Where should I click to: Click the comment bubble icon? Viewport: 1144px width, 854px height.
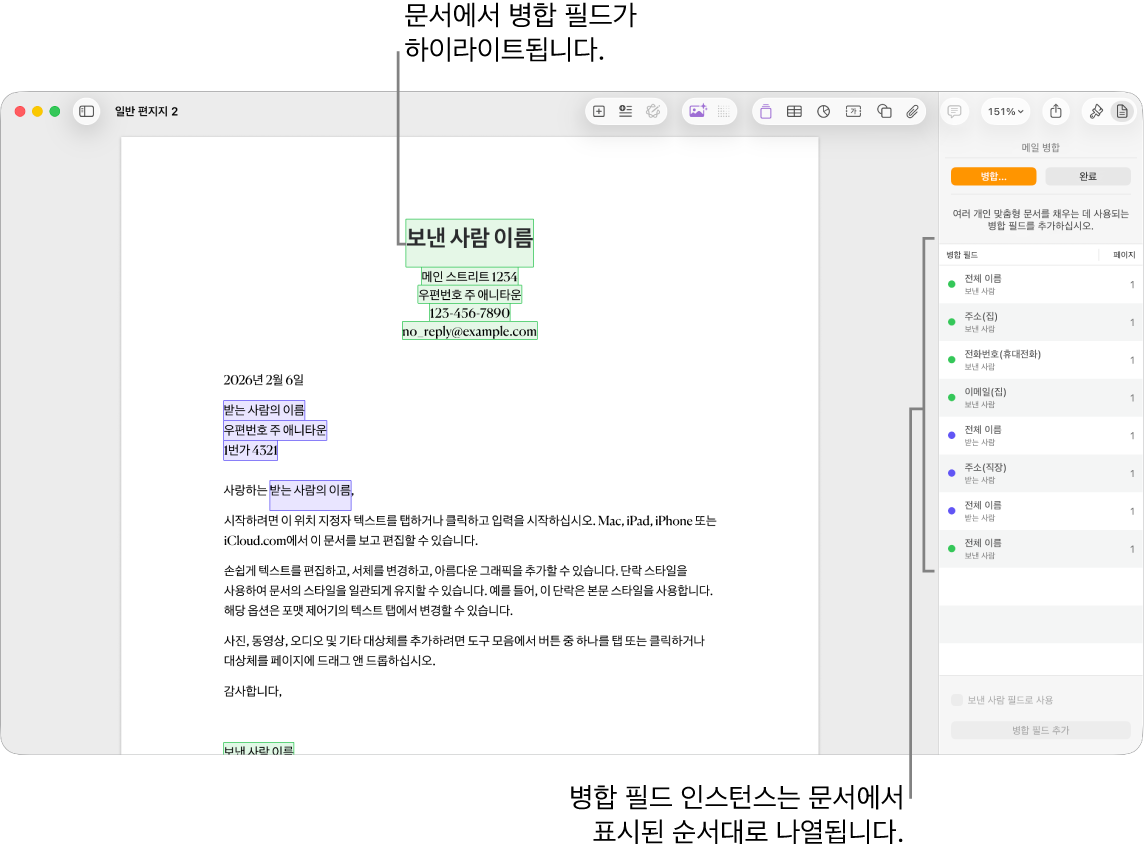coord(954,112)
